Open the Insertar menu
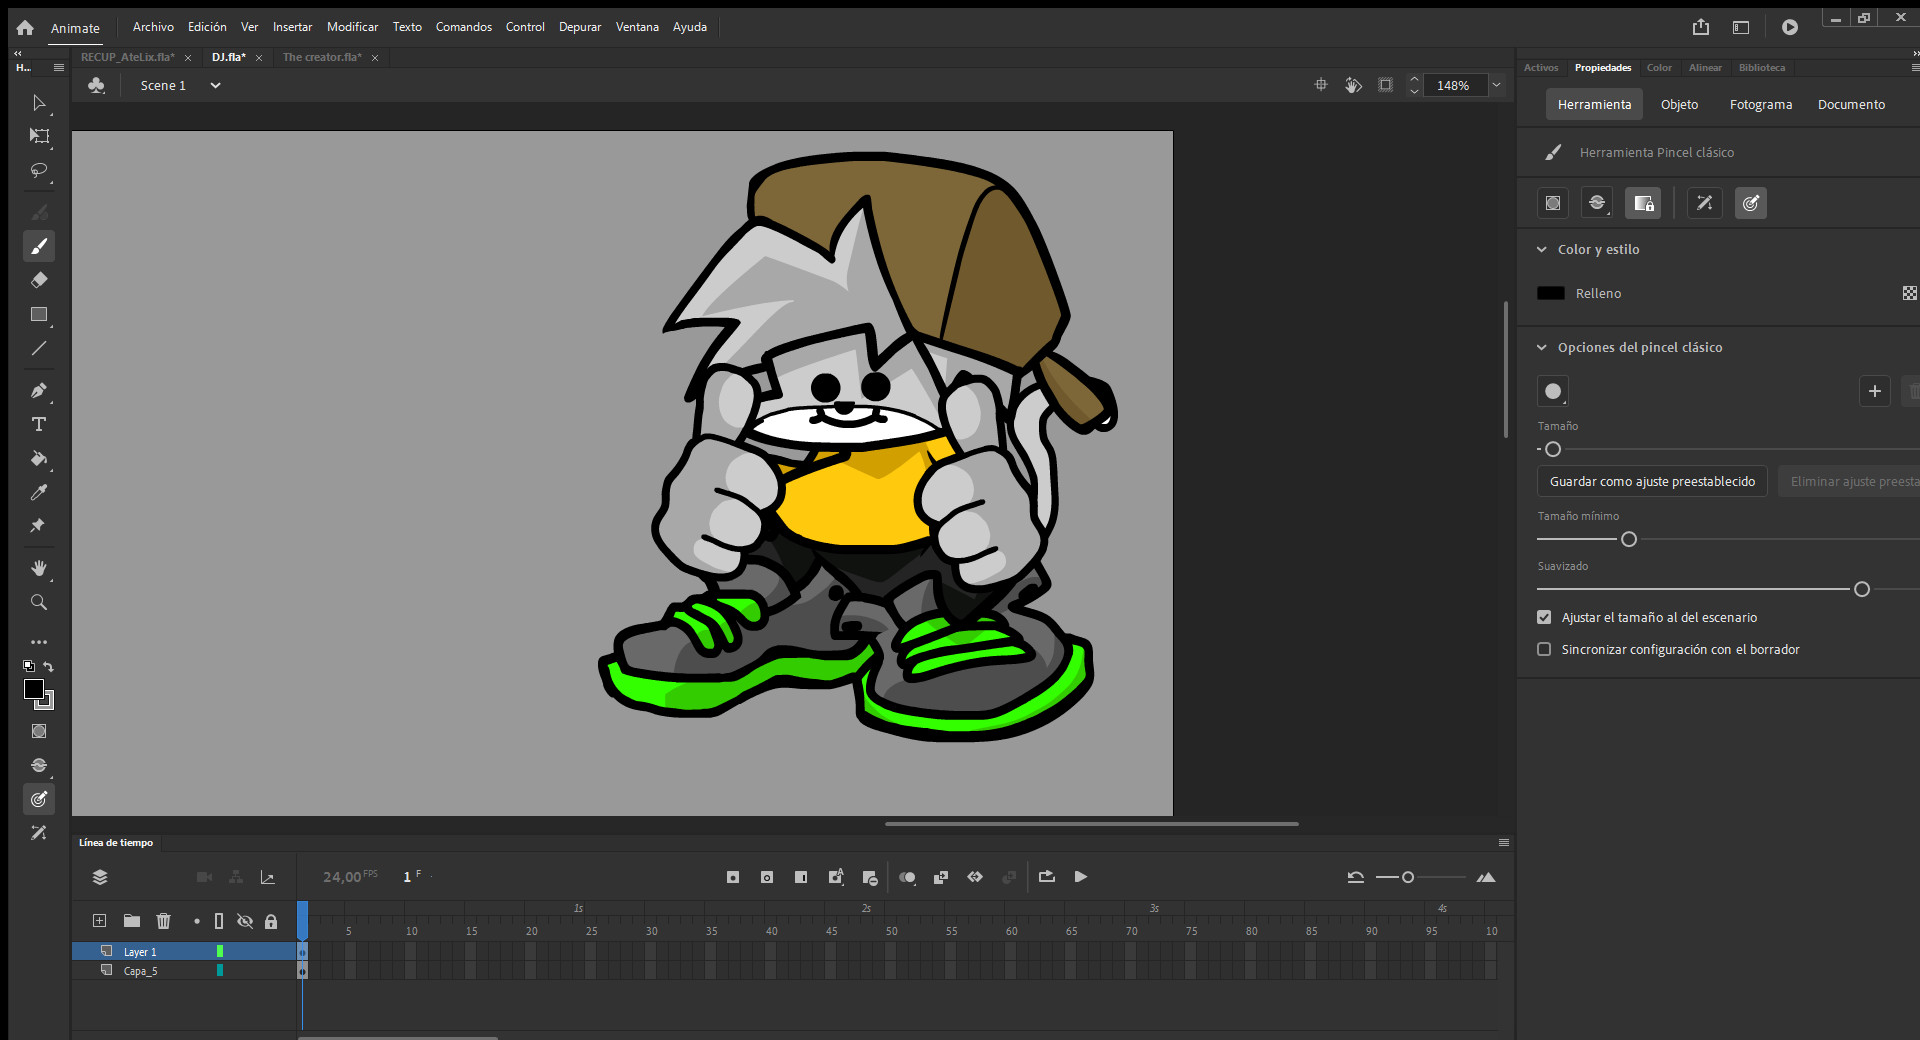This screenshot has width=1920, height=1040. pos(292,27)
